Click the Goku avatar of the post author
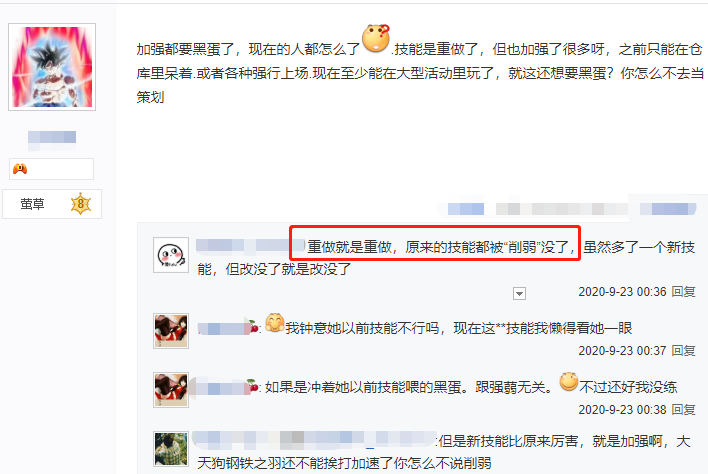The height and width of the screenshot is (474, 708). click(52, 67)
